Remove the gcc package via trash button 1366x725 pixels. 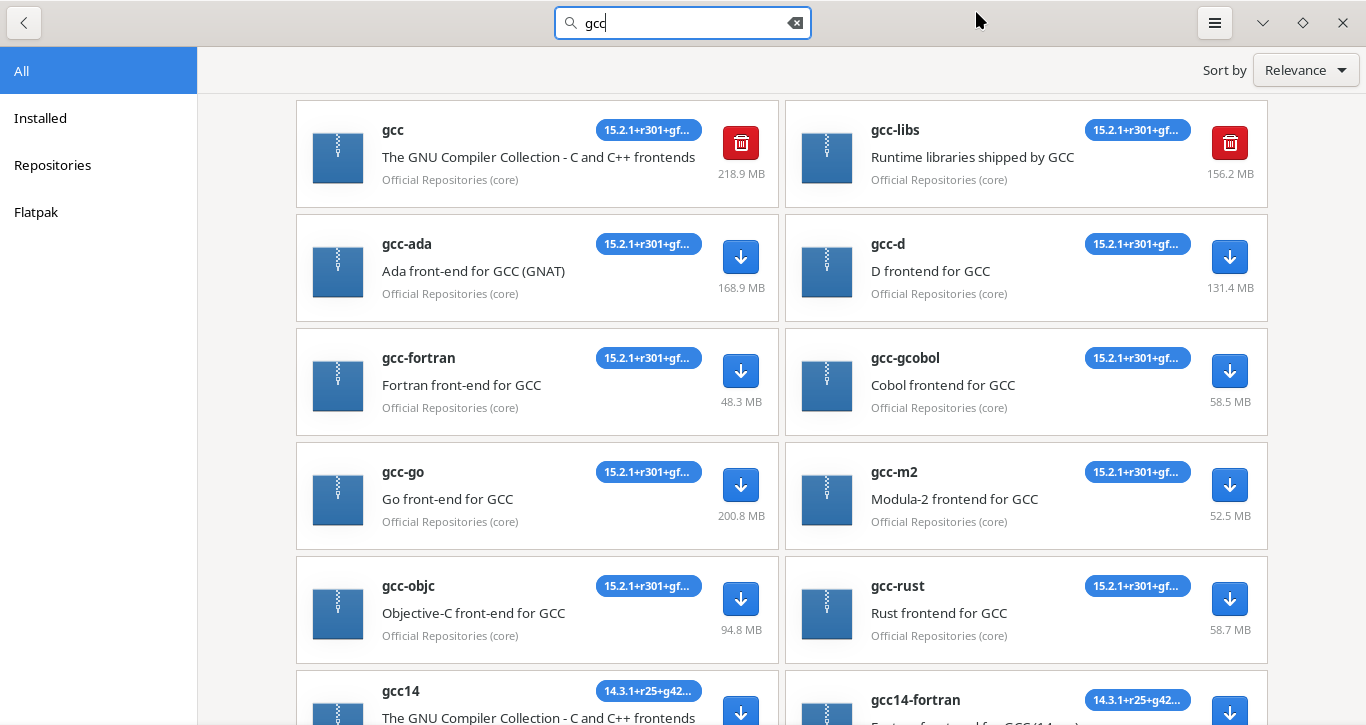pyautogui.click(x=741, y=143)
